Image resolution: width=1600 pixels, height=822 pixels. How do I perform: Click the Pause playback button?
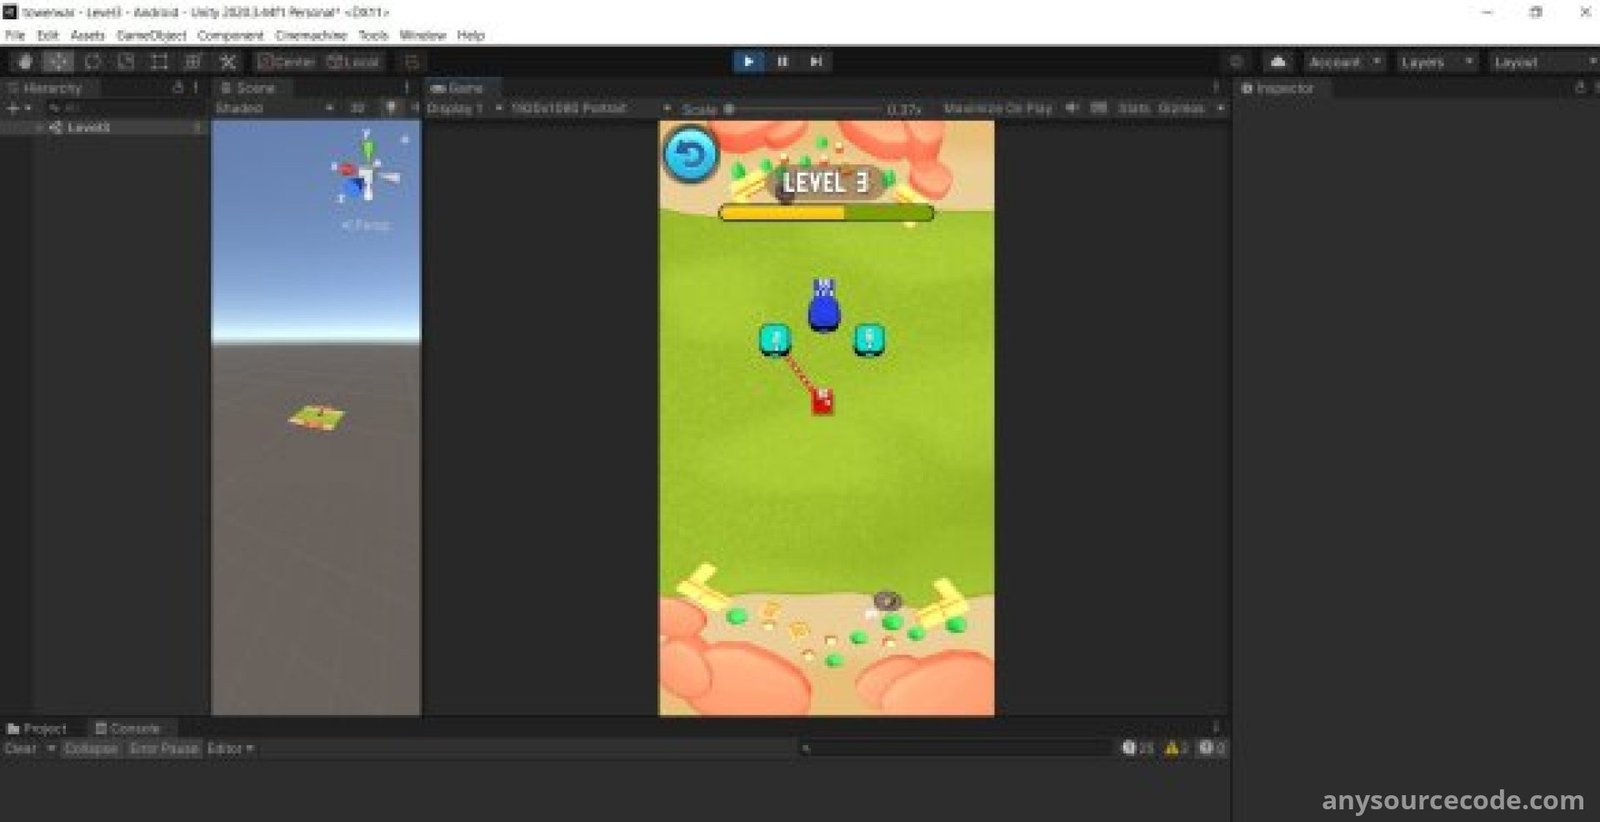pyautogui.click(x=782, y=62)
